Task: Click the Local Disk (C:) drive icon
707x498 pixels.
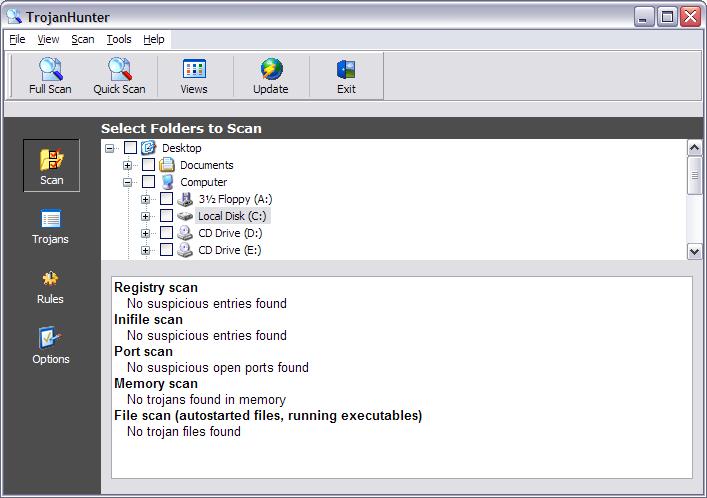Action: 185,216
